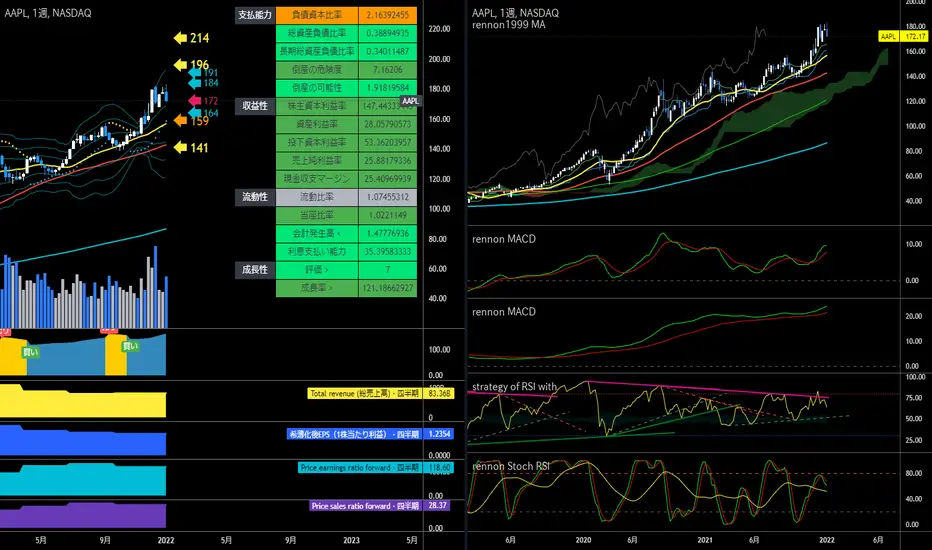Click the value 1.07455312
This screenshot has width=932, height=550.
tap(388, 197)
